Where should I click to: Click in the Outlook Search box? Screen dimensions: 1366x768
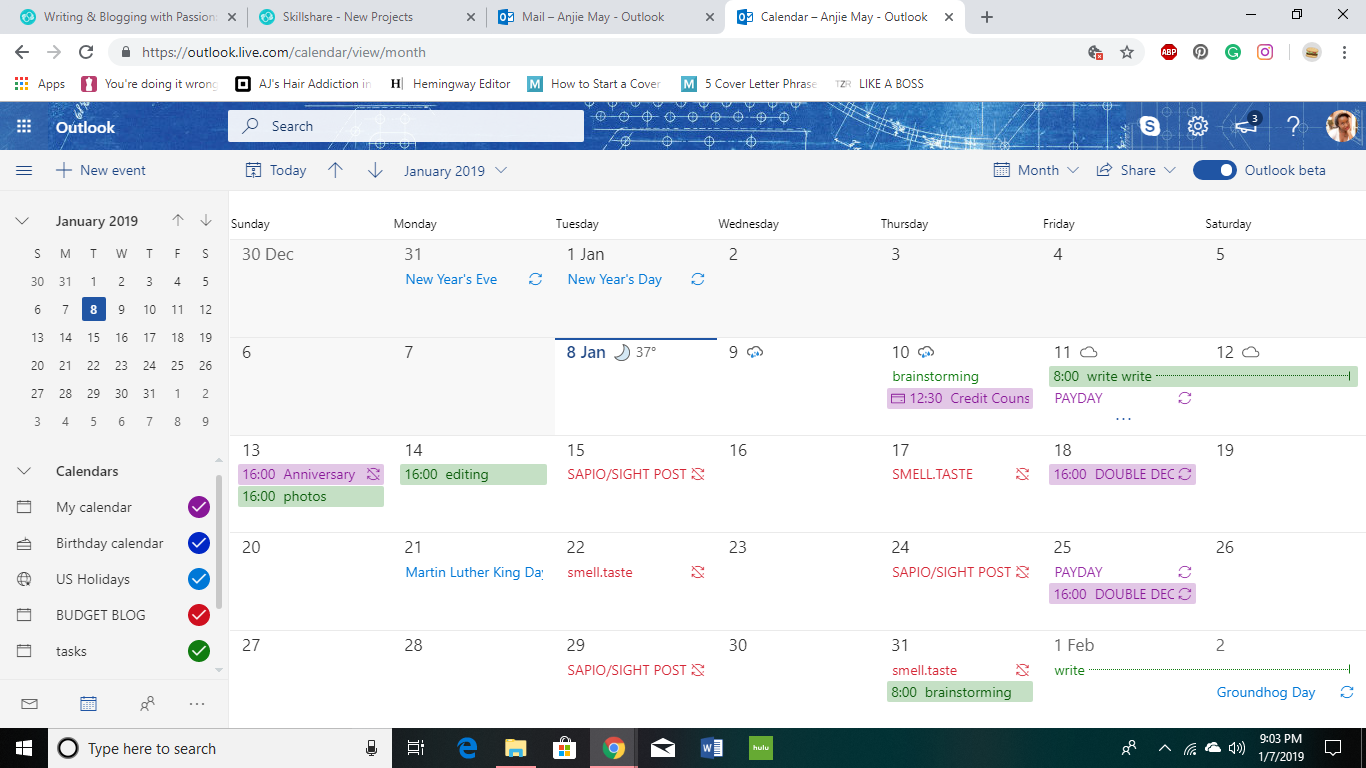click(x=406, y=126)
